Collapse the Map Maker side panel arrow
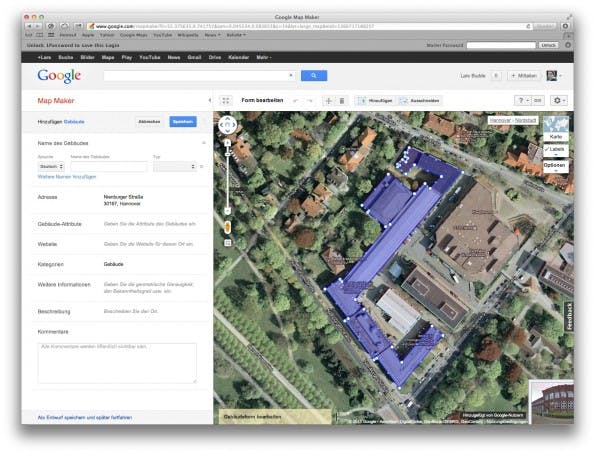 209,101
